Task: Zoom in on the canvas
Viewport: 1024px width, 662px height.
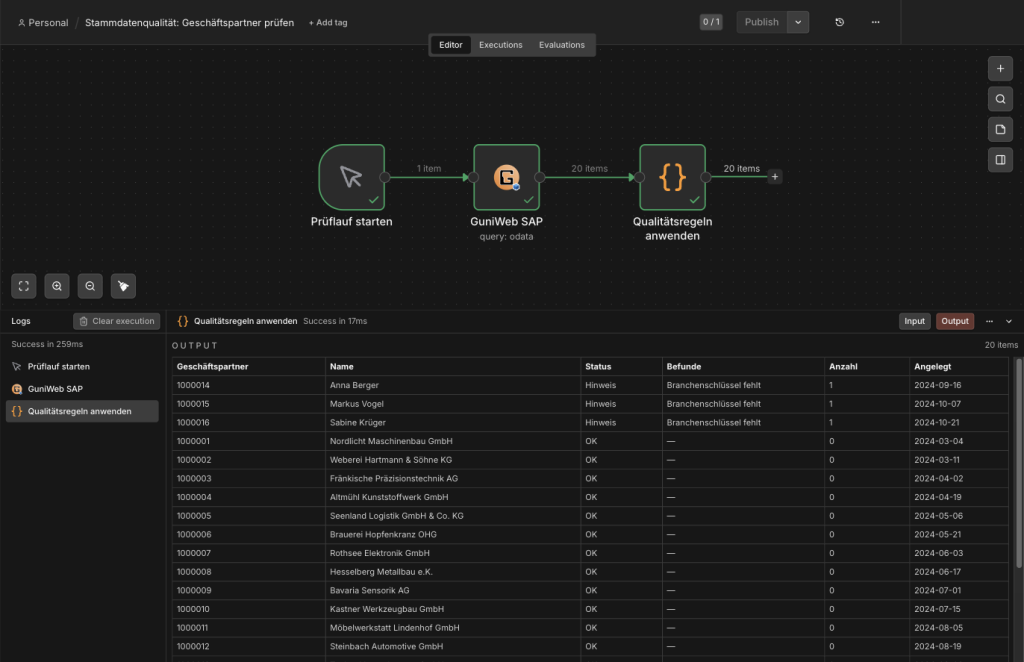Action: (57, 286)
